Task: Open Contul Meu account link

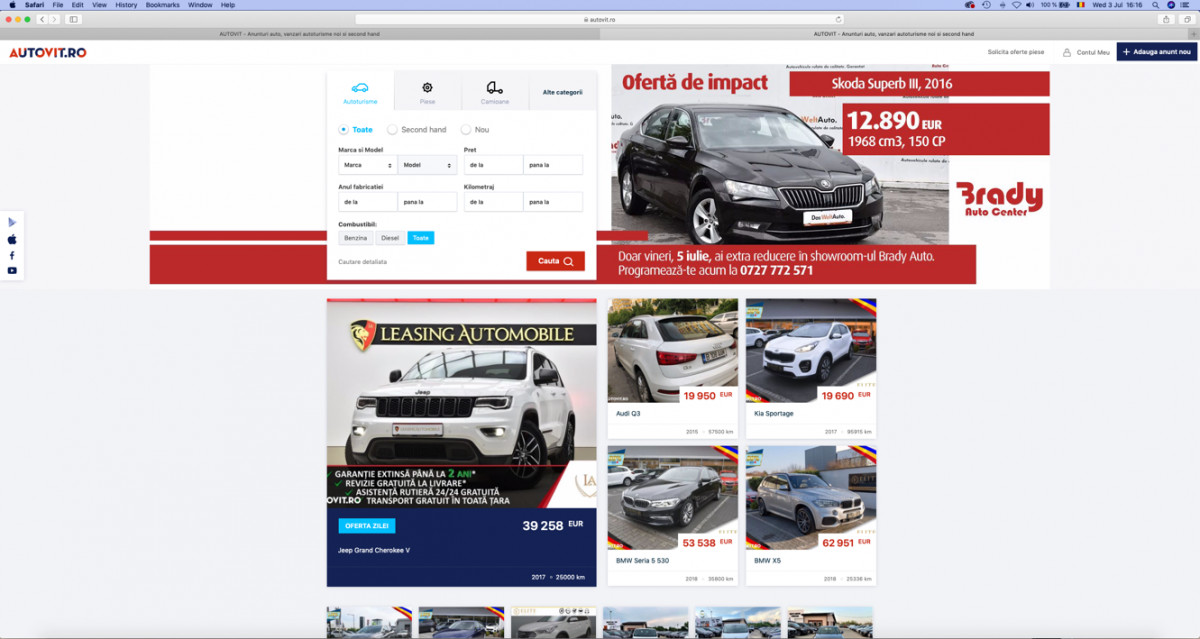Action: pos(1087,52)
